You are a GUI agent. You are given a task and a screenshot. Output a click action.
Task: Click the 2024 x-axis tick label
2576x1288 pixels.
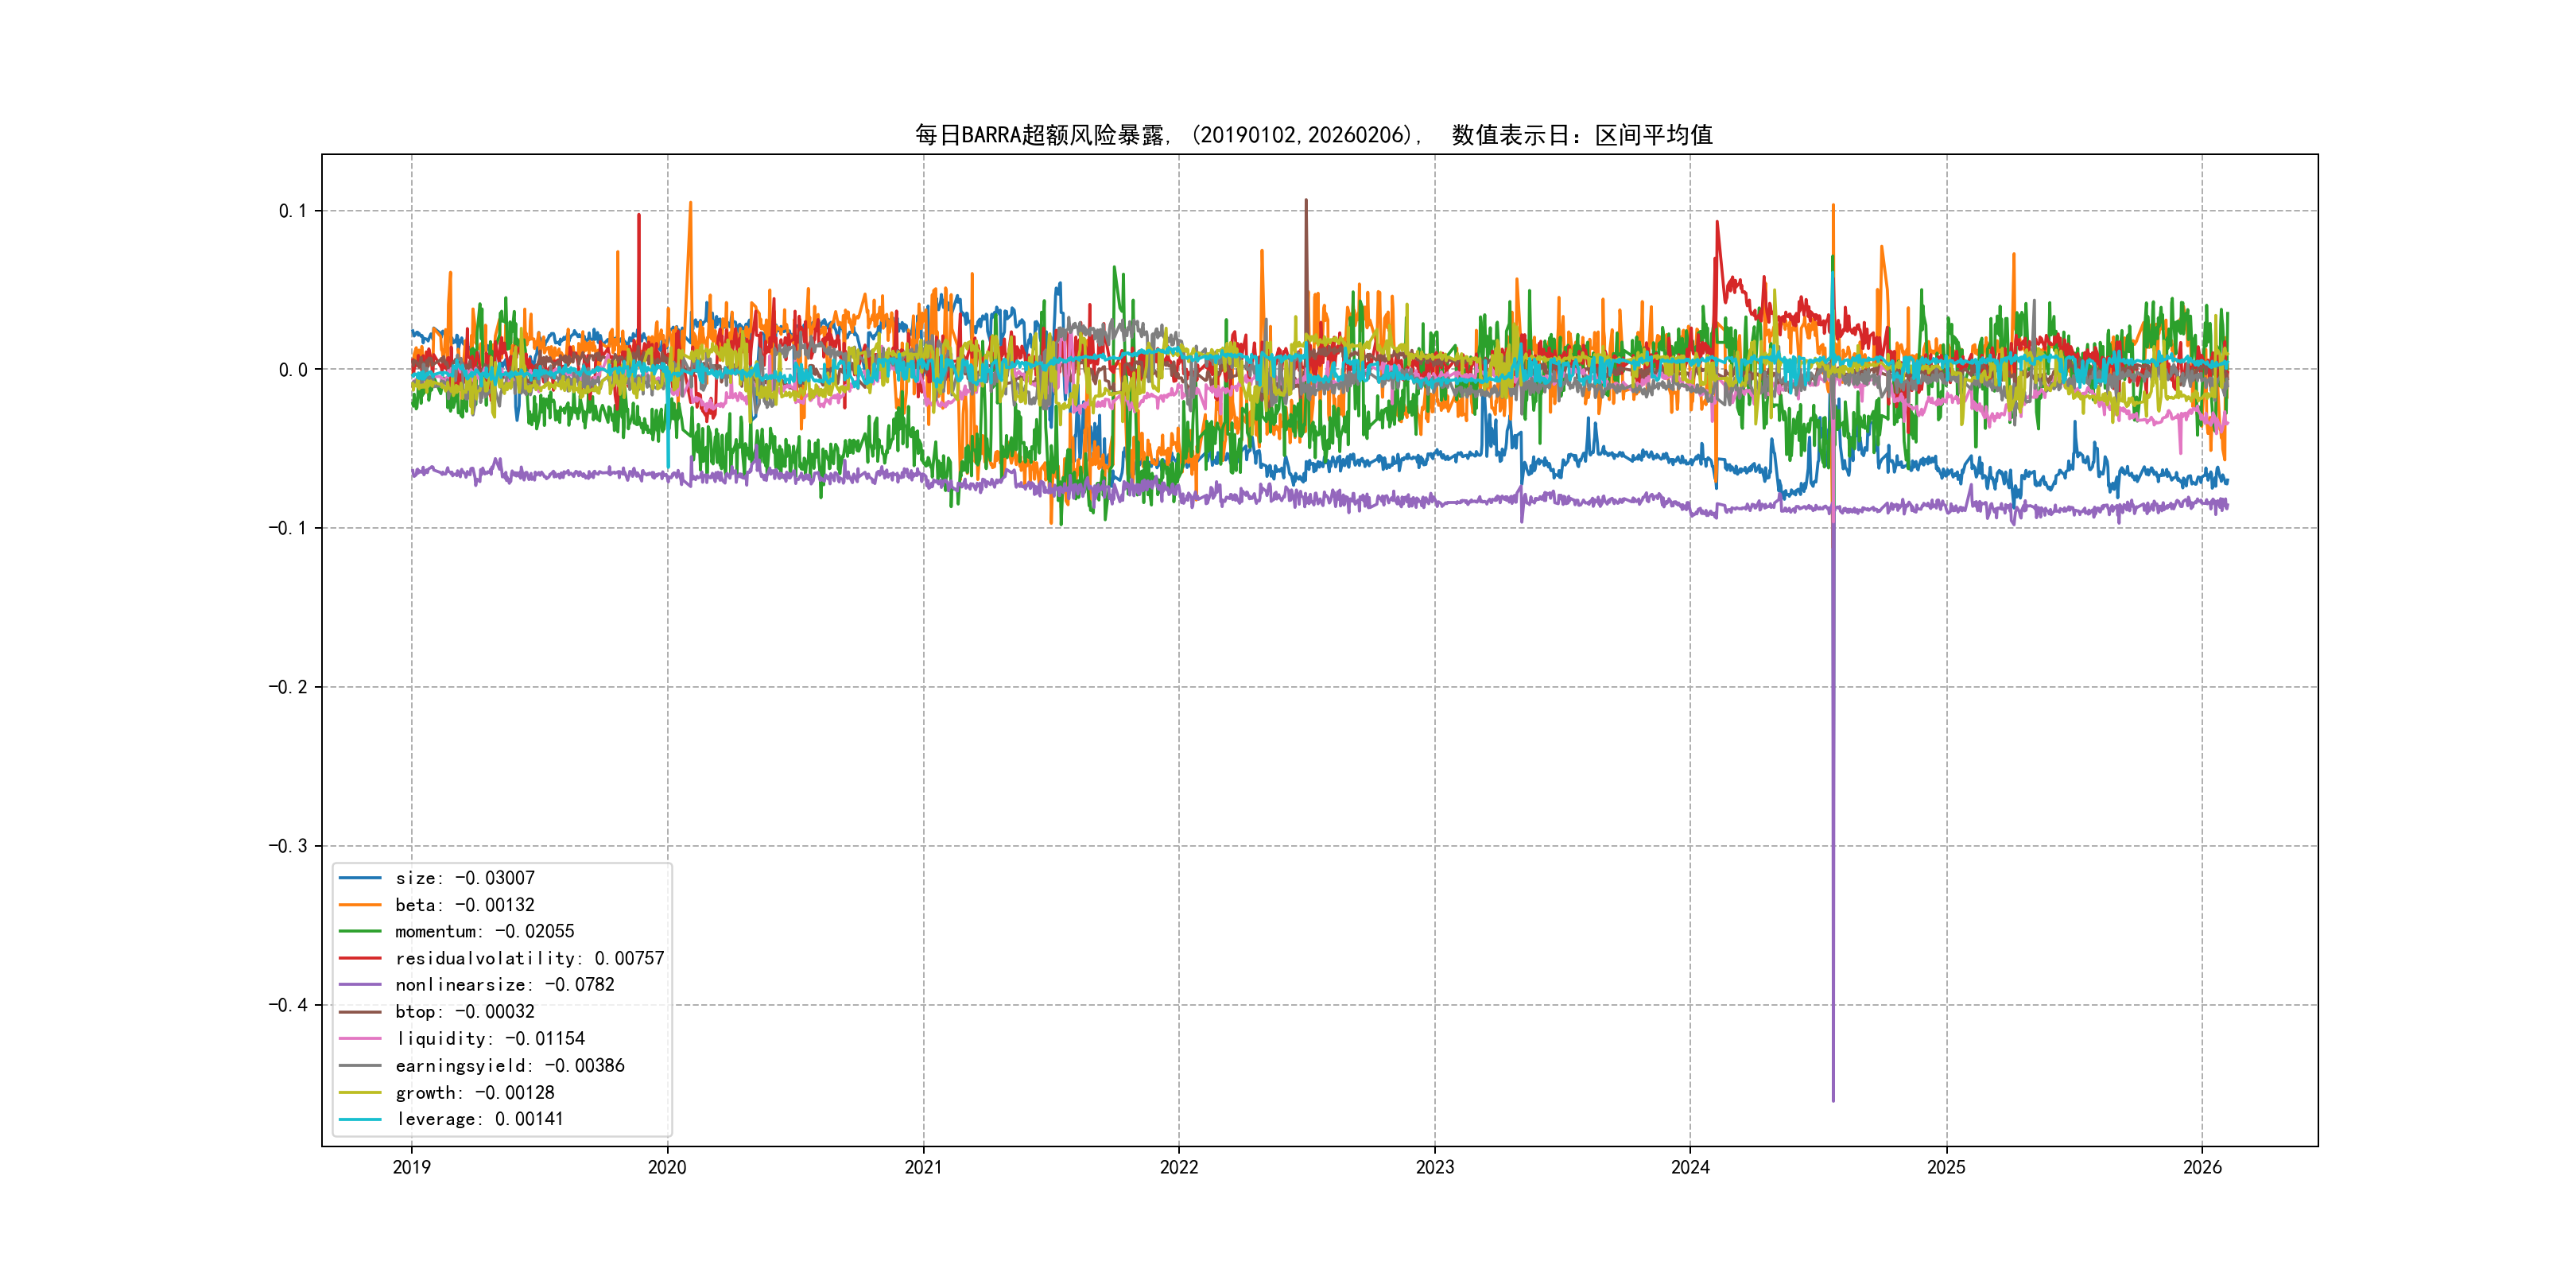(x=1690, y=1167)
